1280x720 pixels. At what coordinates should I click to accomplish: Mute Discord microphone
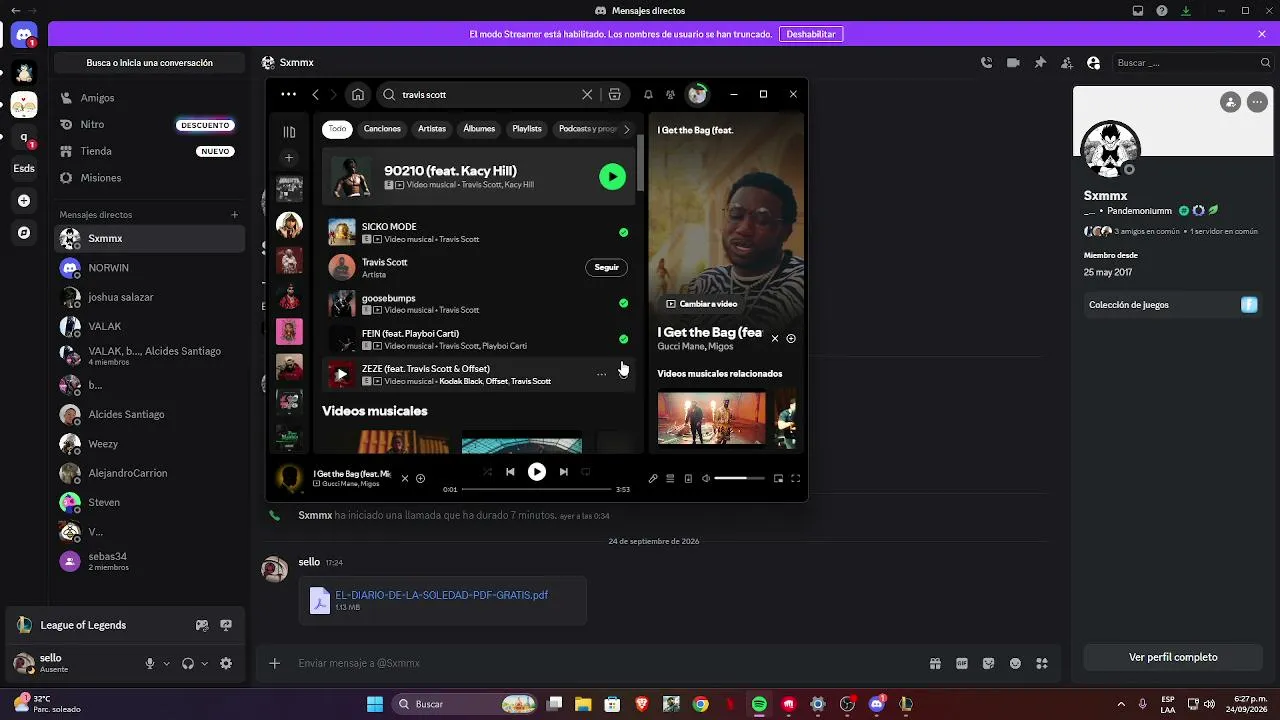[x=150, y=663]
